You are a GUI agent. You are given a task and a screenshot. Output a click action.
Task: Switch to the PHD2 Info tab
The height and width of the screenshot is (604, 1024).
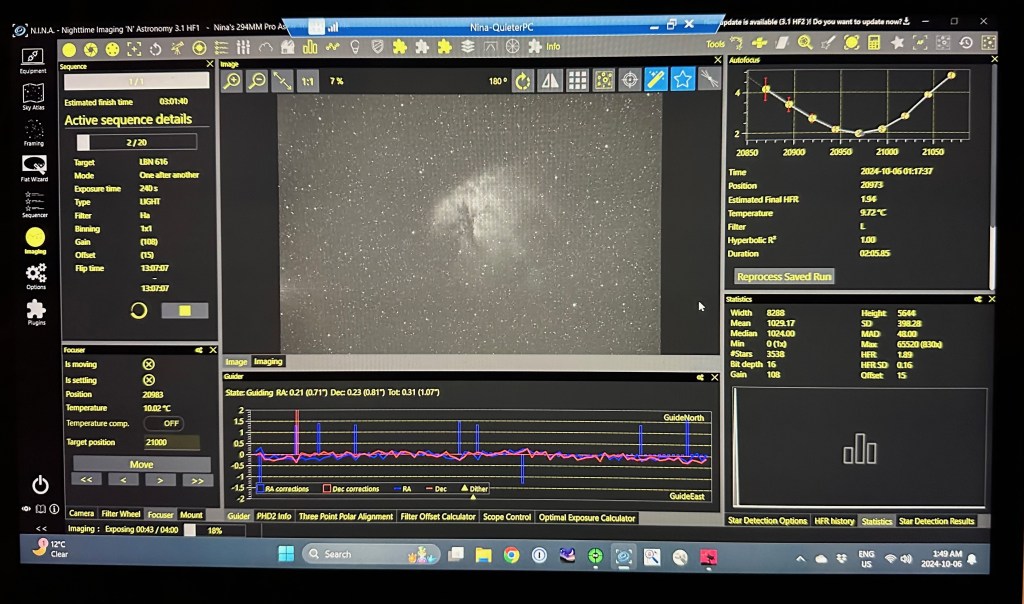(273, 517)
